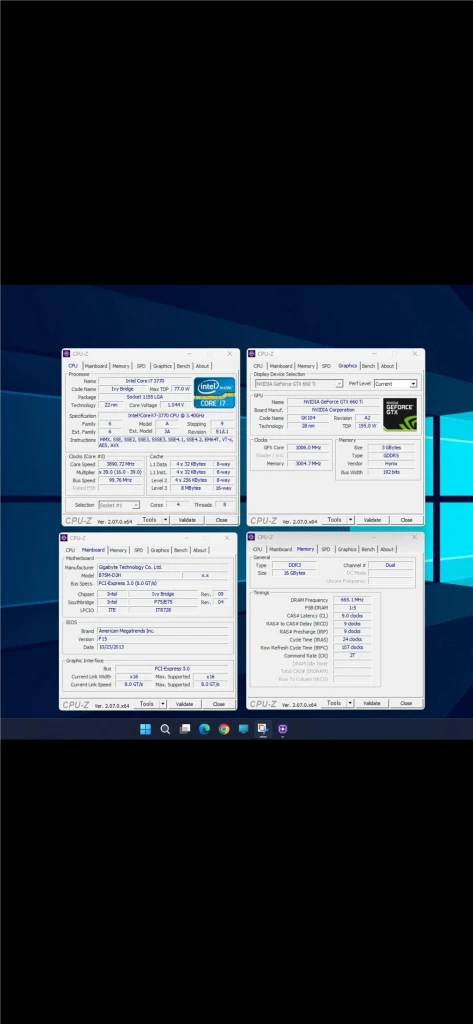The height and width of the screenshot is (1024, 473).
Task: Open the Socket #1 selection dropdown
Action: (x=119, y=505)
